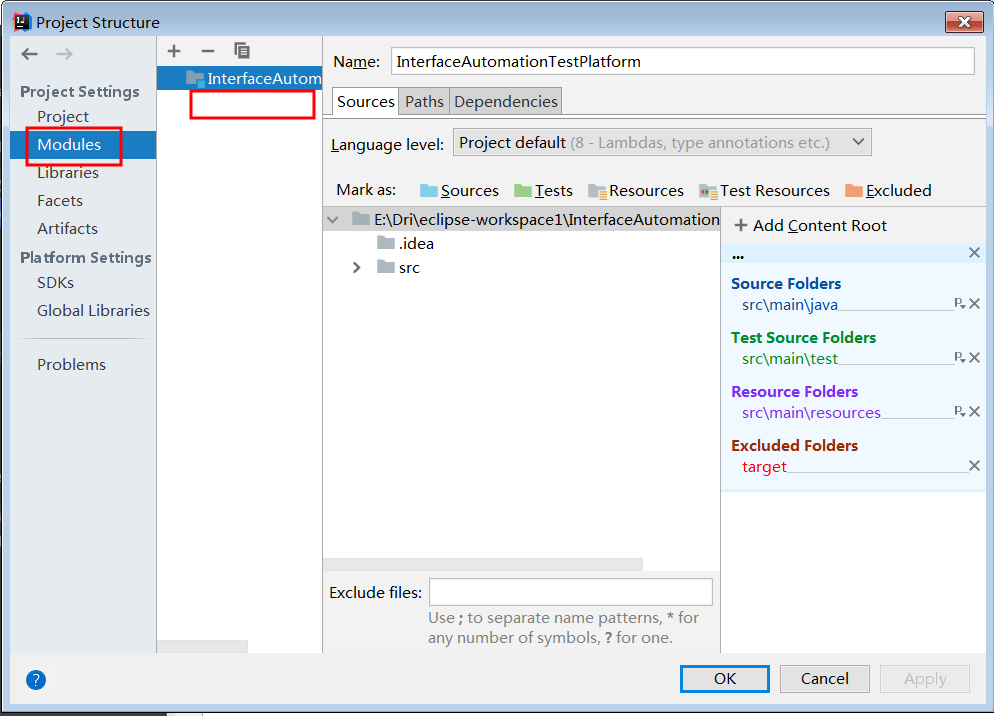The height and width of the screenshot is (716, 994).
Task: Click the folder tree horizontal scrollbar
Action: click(483, 564)
